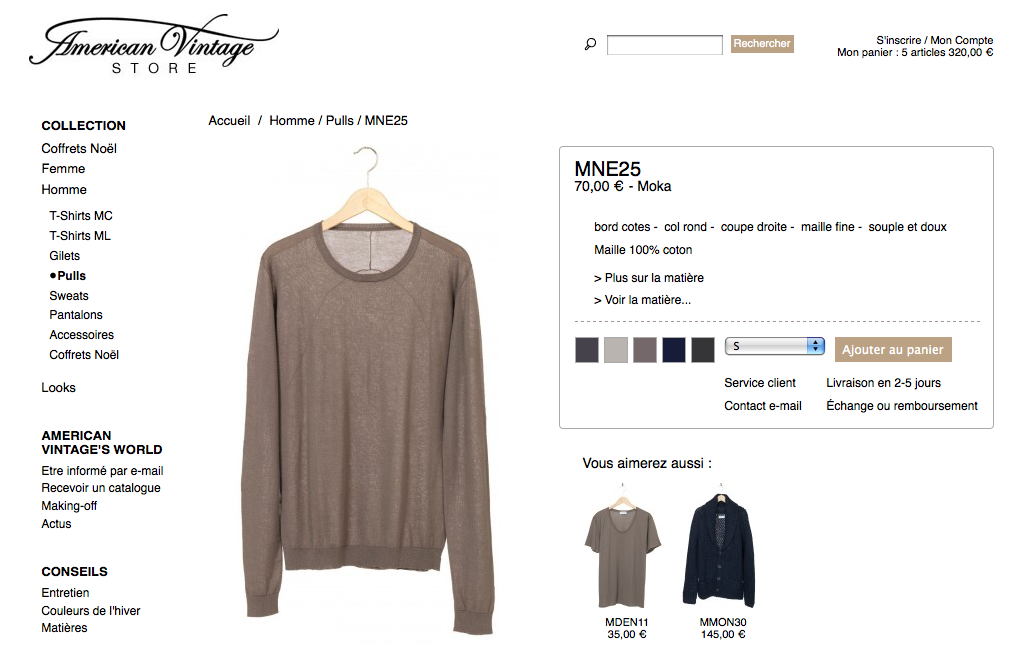Select the light grey color swatch
1018x664 pixels.
click(x=615, y=350)
